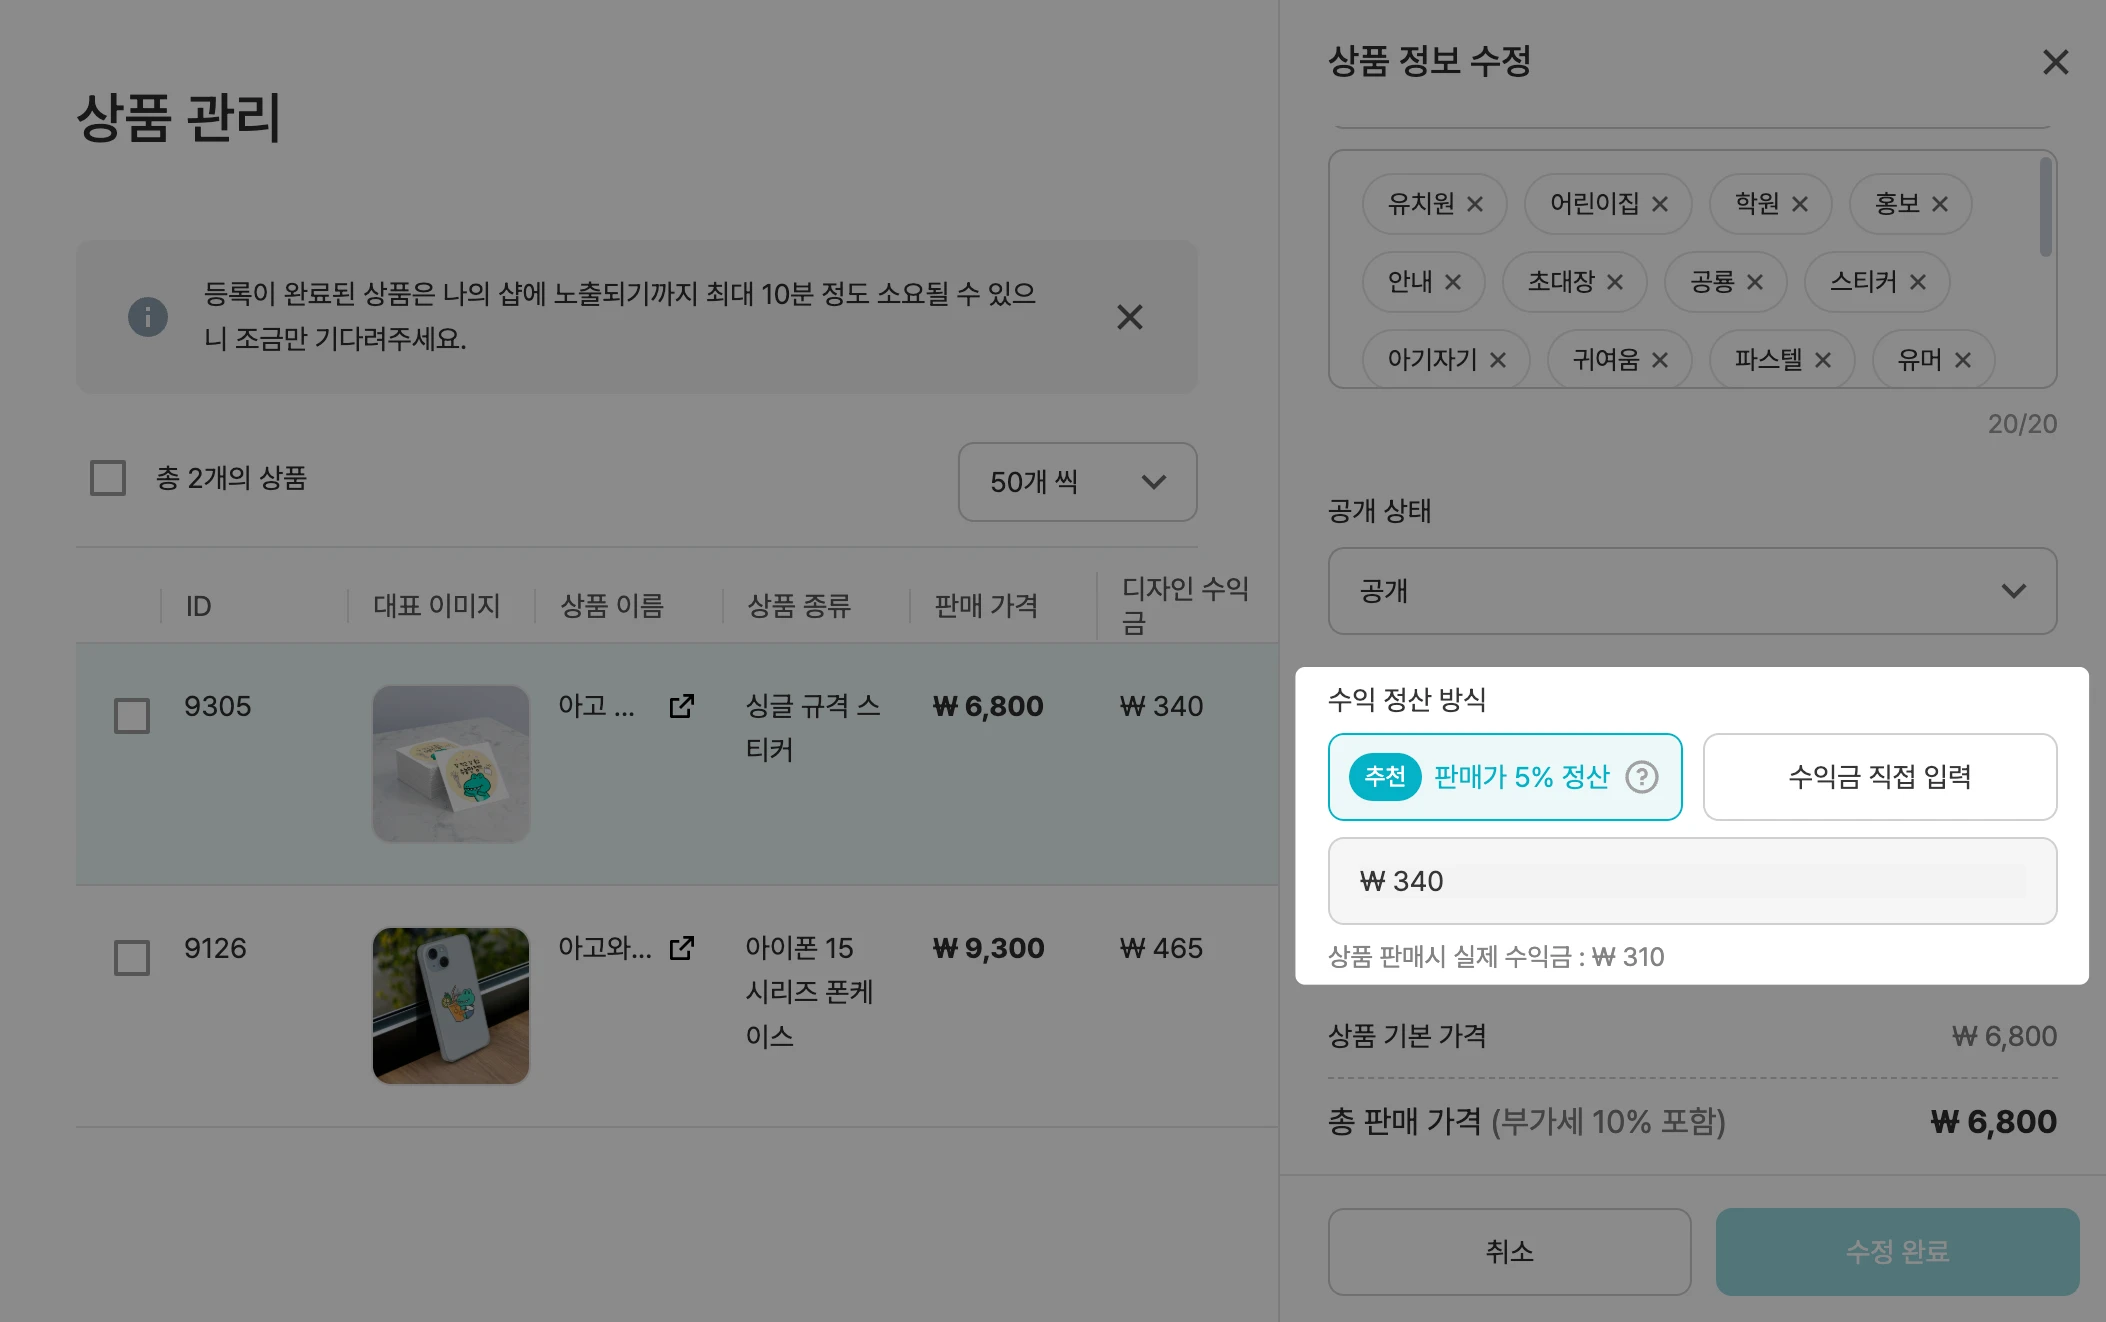Click the info icon in the notice banner
The width and height of the screenshot is (2106, 1322).
coord(148,317)
